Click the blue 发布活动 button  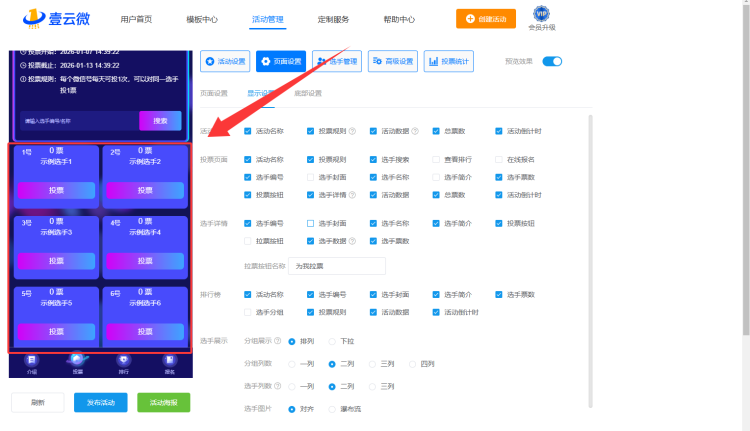100,402
